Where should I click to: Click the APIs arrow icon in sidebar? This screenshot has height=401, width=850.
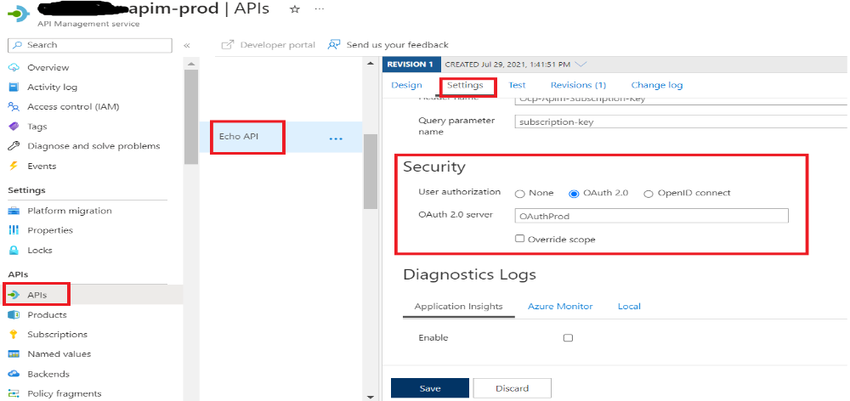coord(14,295)
